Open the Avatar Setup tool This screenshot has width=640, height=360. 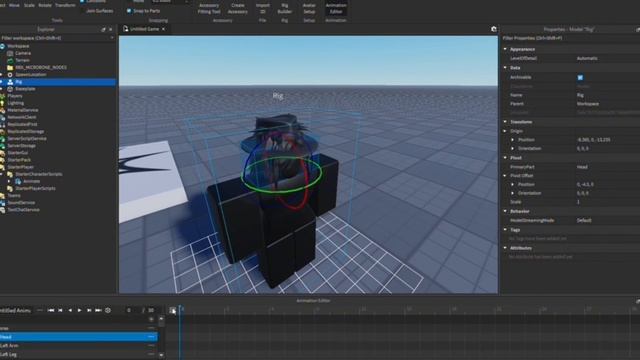pyautogui.click(x=309, y=8)
